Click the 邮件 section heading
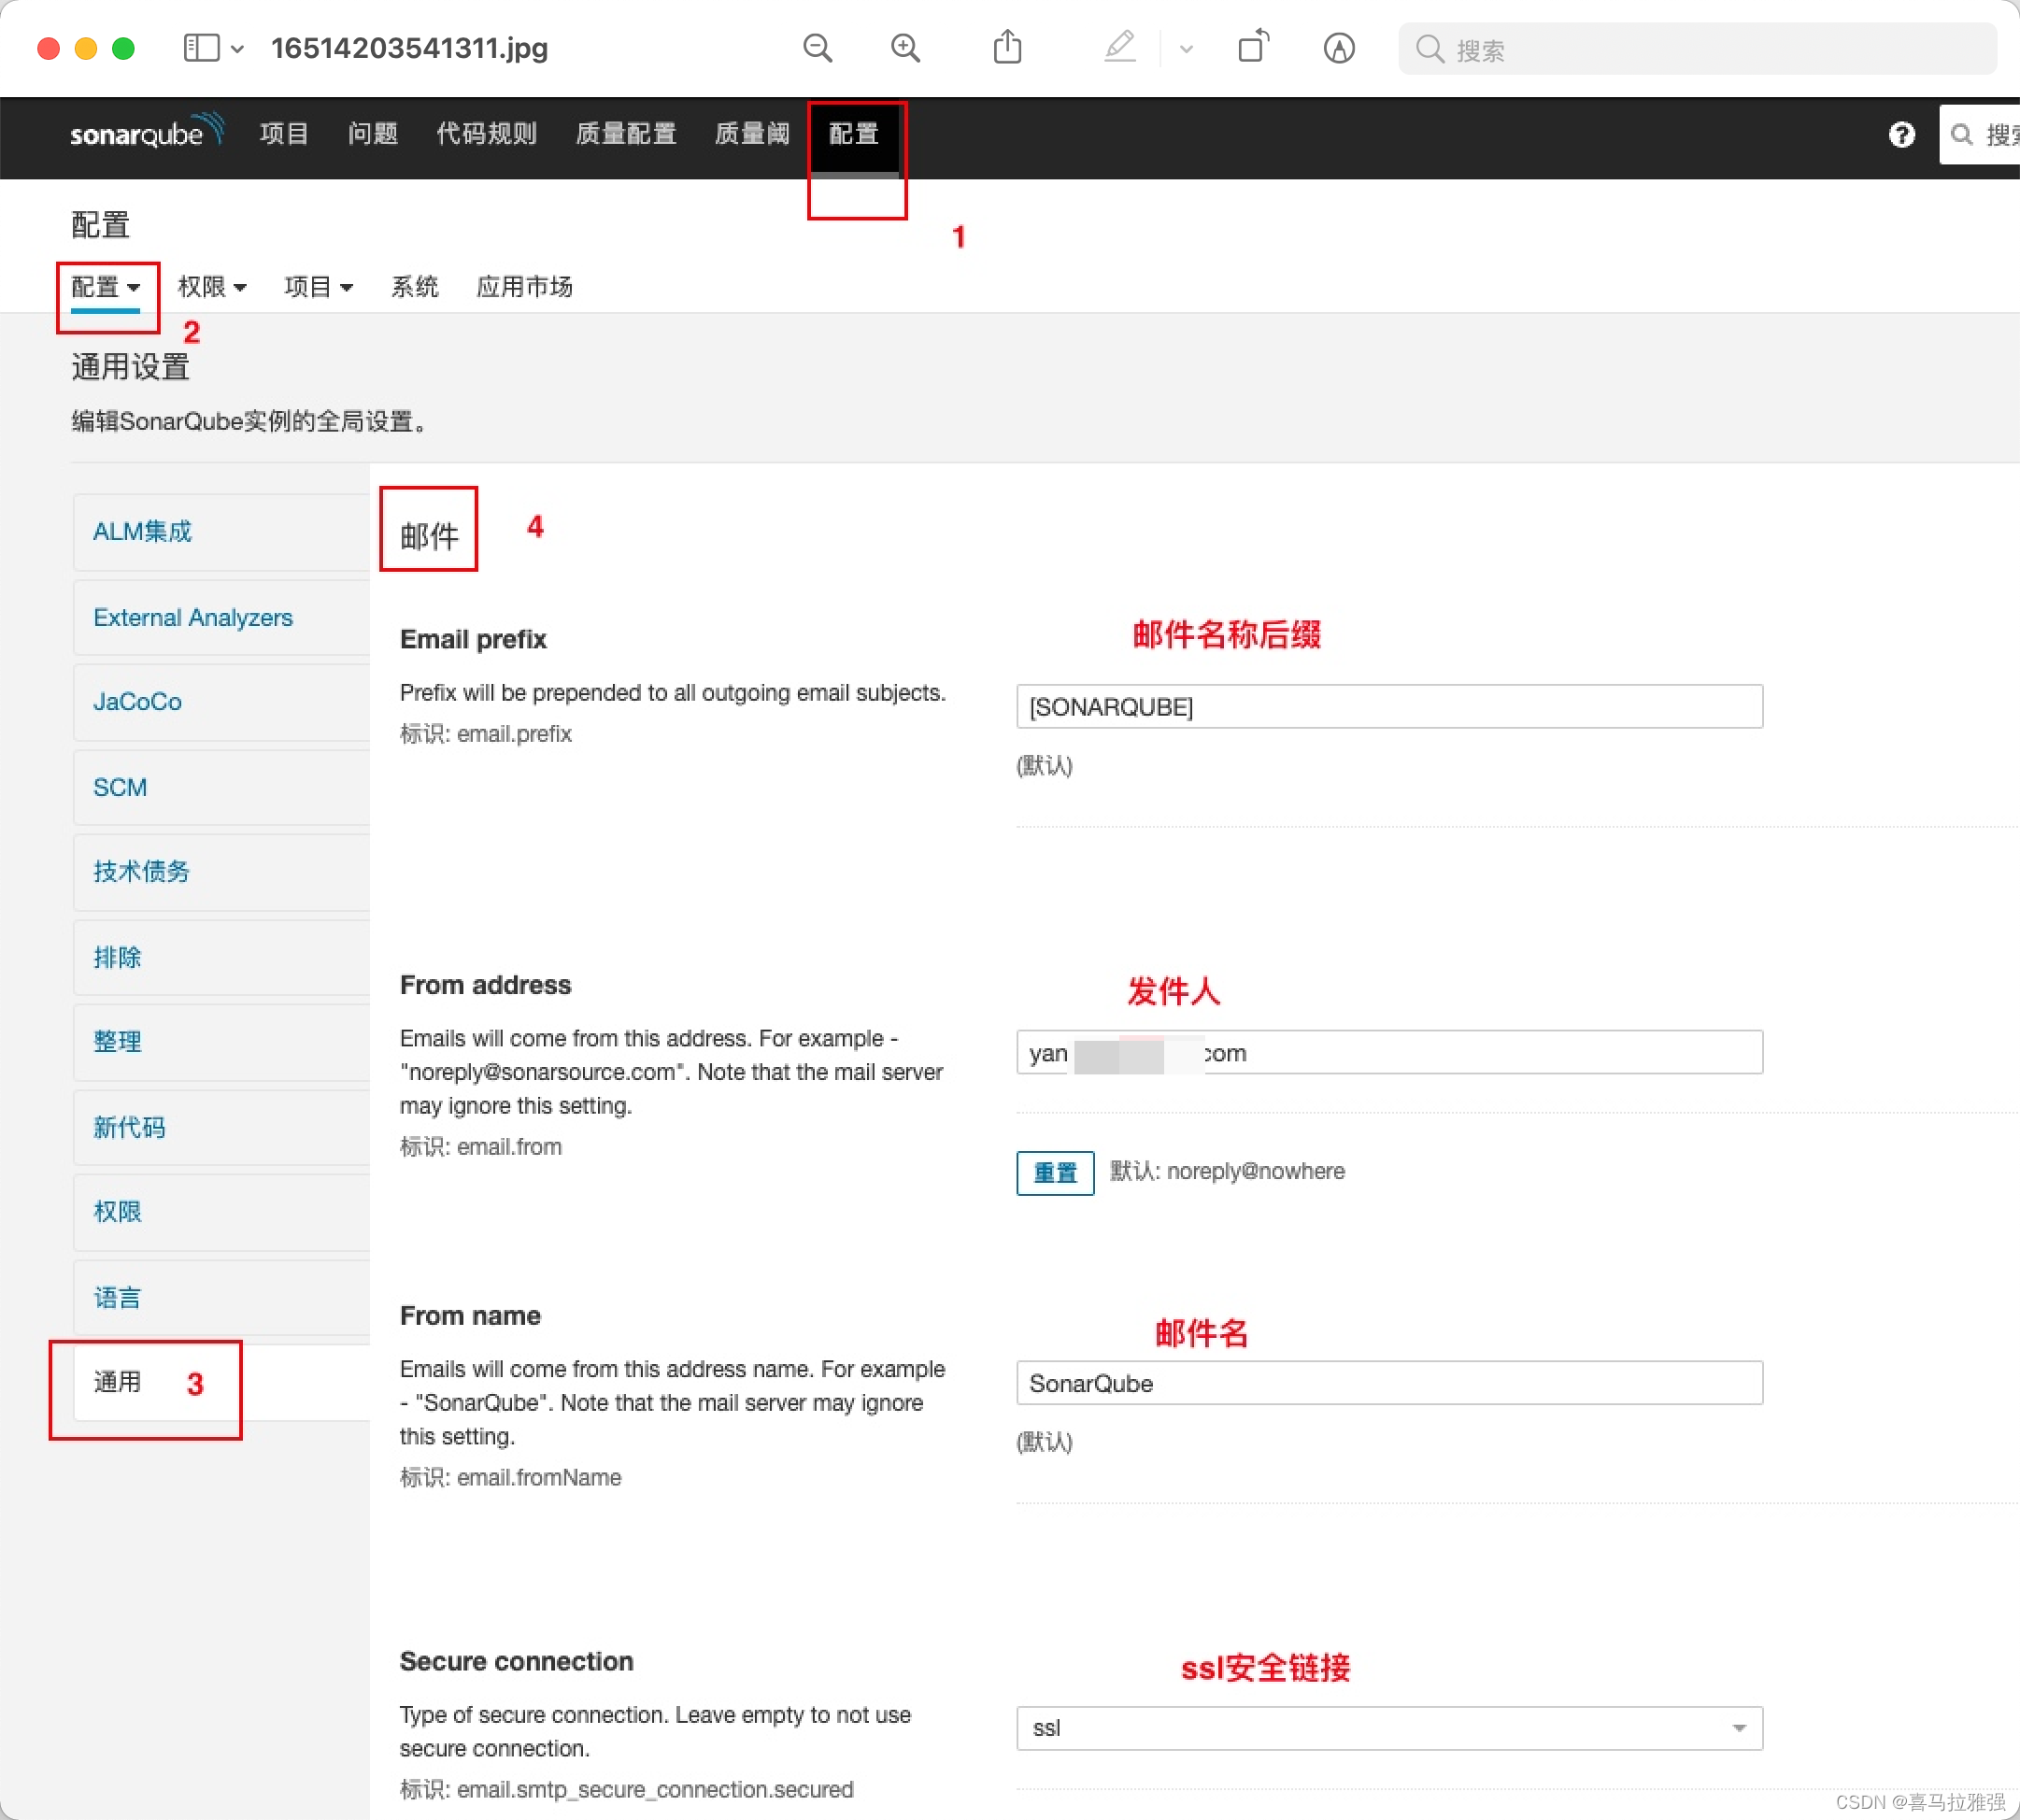The height and width of the screenshot is (1820, 2020). pyautogui.click(x=429, y=536)
